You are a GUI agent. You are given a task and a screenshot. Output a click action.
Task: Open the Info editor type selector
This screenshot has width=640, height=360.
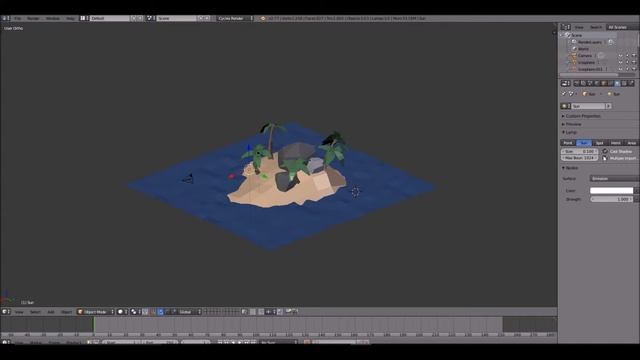pos(6,18)
